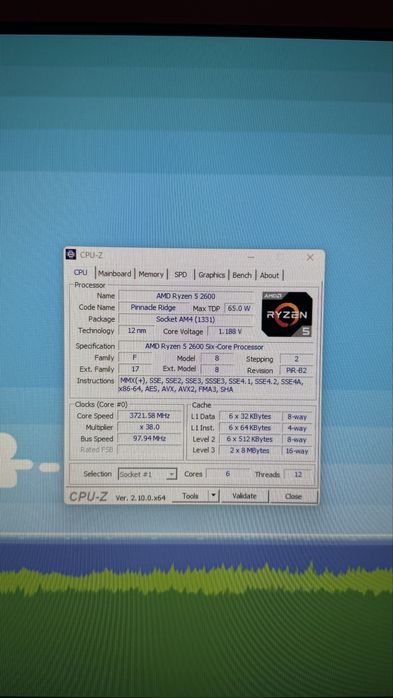Click the version text Ver. 2.10.0.x64
393x698 pixels.
click(140, 498)
